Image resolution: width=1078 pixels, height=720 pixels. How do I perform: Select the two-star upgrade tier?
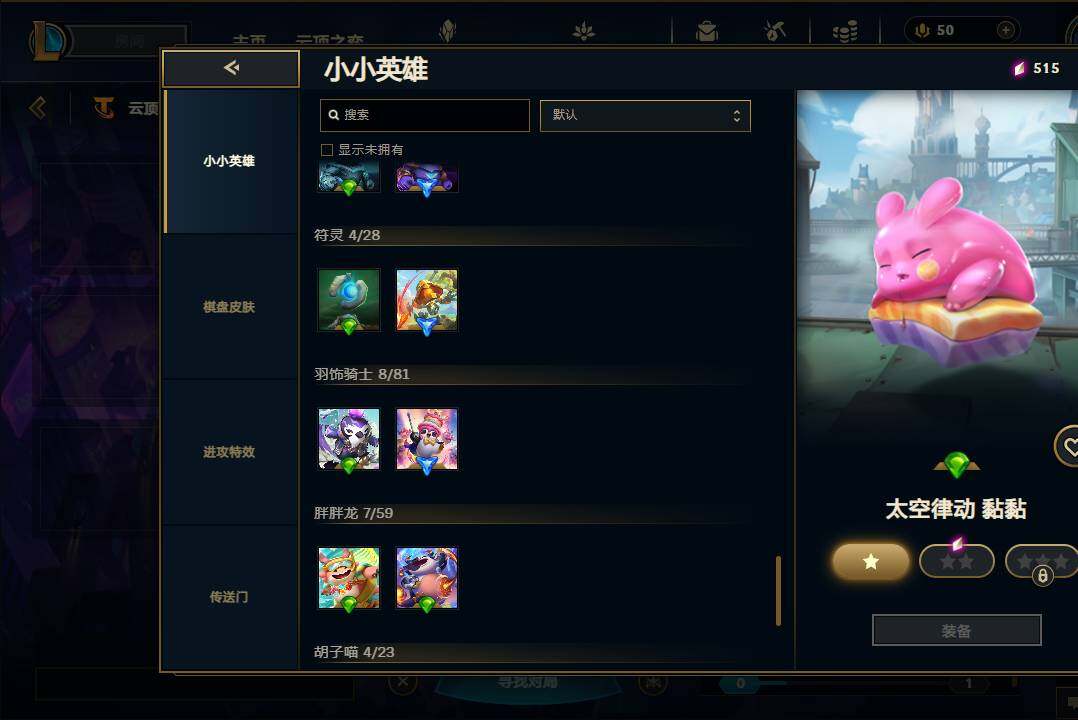(956, 561)
